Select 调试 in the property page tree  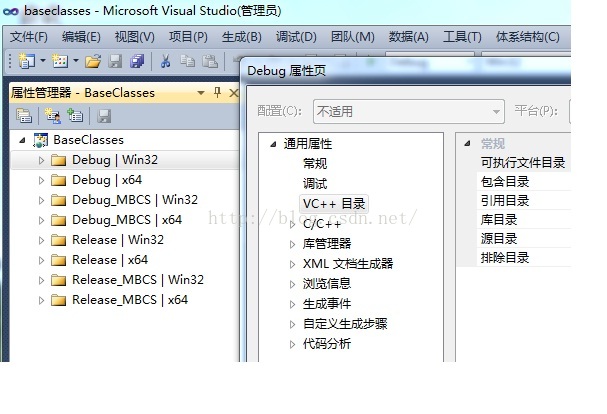point(315,184)
